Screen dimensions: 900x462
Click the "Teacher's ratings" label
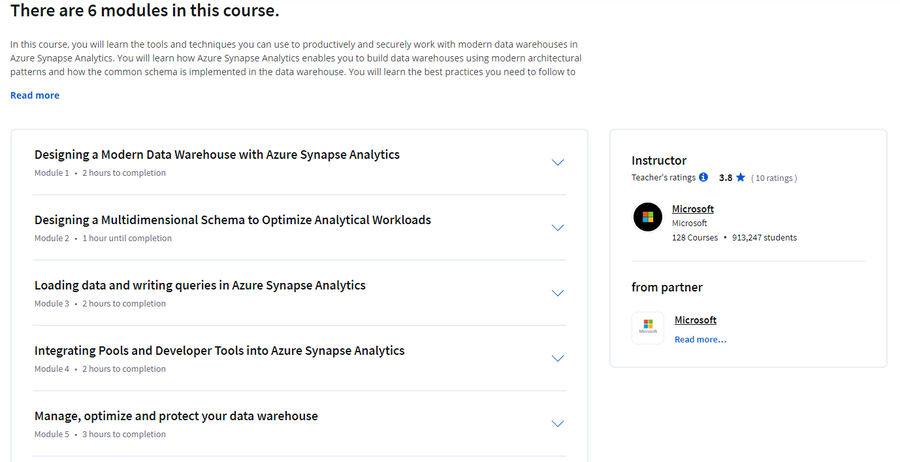click(664, 178)
